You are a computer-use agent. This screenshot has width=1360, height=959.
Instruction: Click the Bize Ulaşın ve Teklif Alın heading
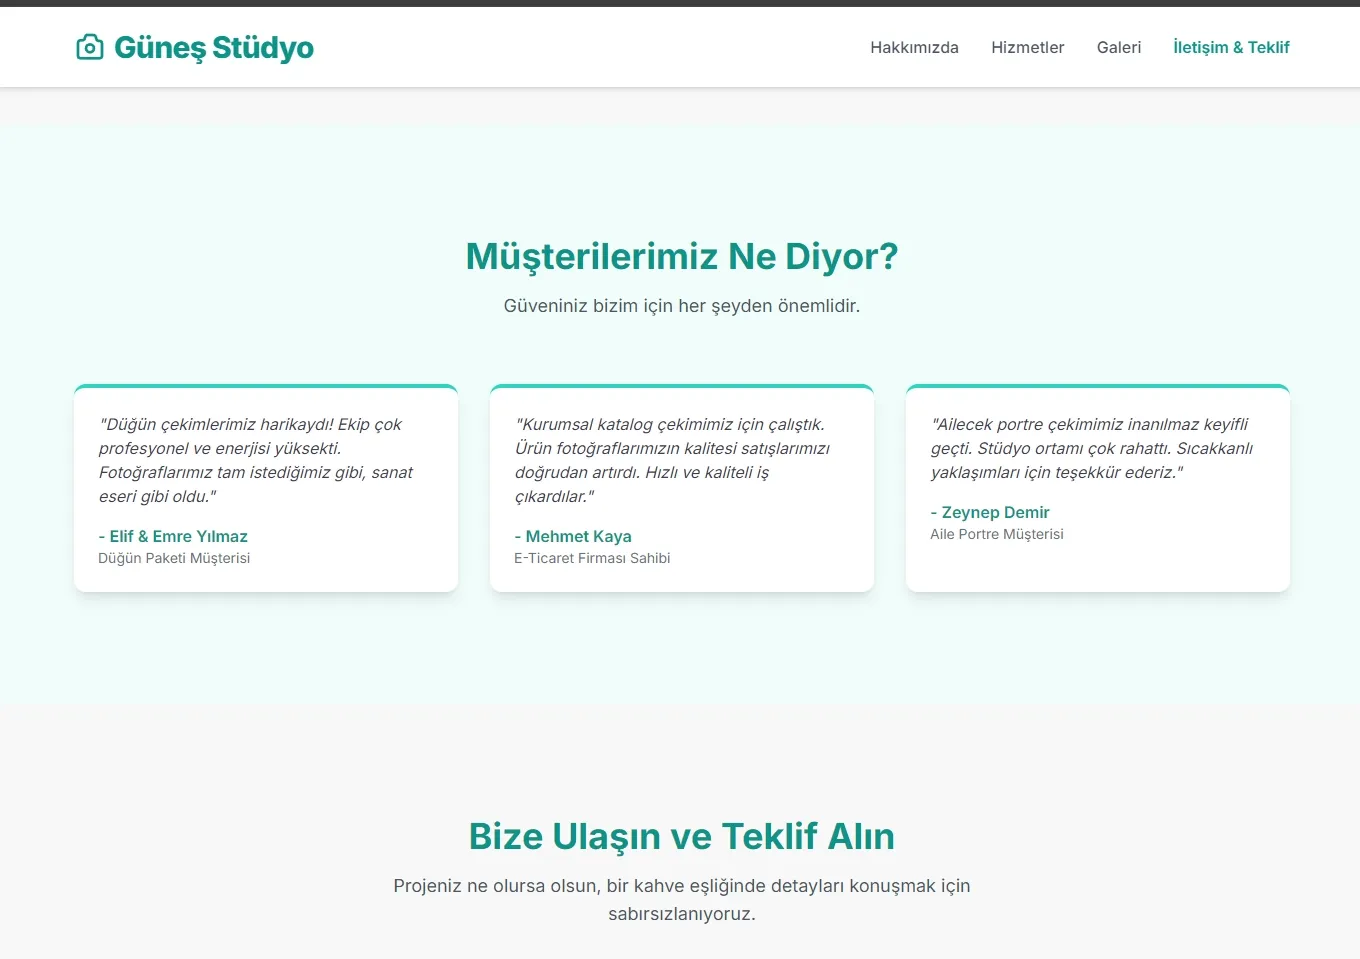coord(681,837)
